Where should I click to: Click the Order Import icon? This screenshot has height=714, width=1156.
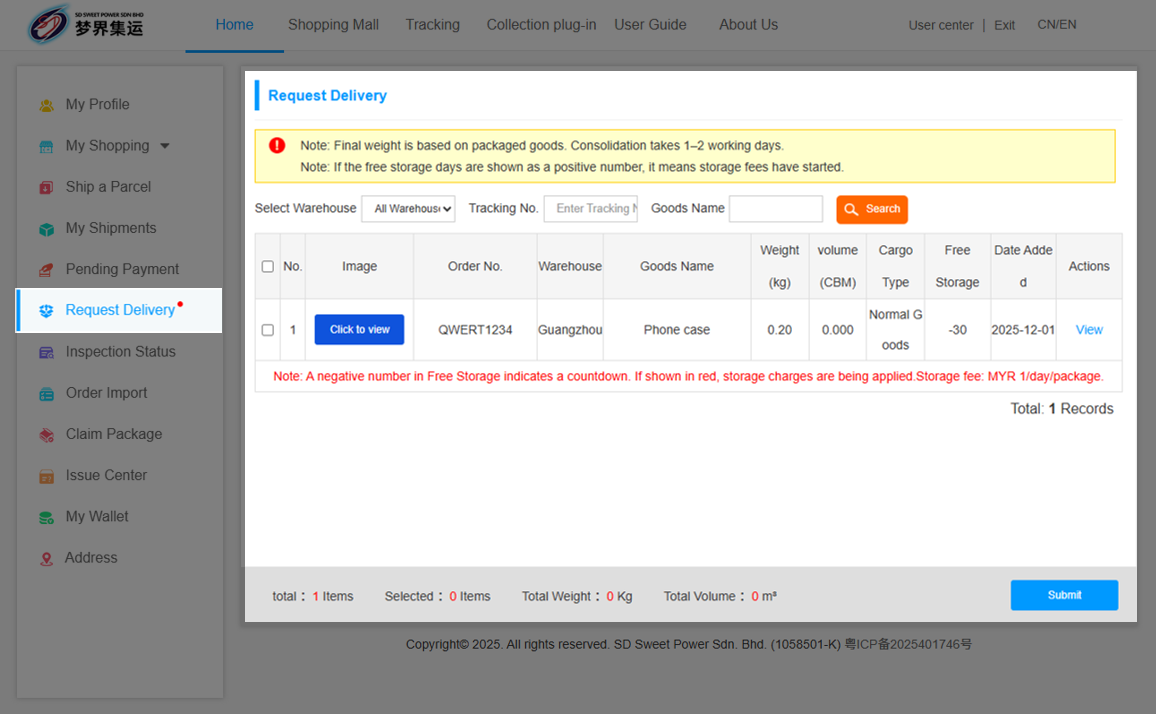point(46,395)
